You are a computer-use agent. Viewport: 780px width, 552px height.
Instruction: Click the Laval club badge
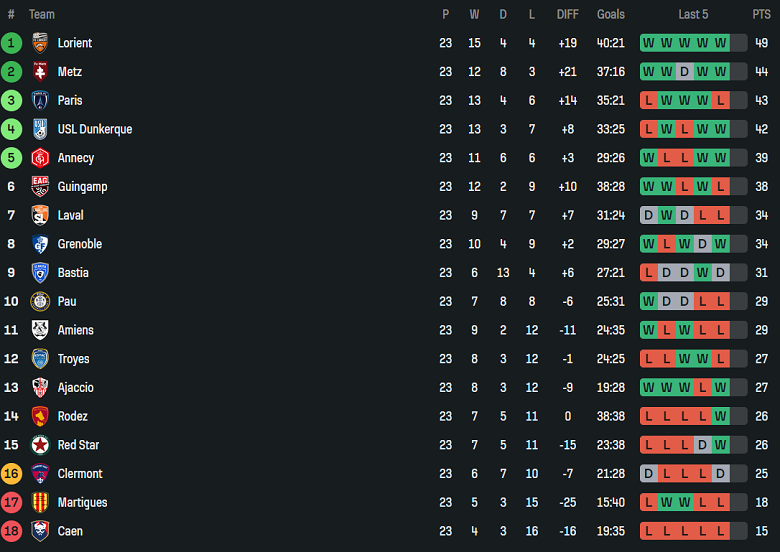click(x=40, y=215)
